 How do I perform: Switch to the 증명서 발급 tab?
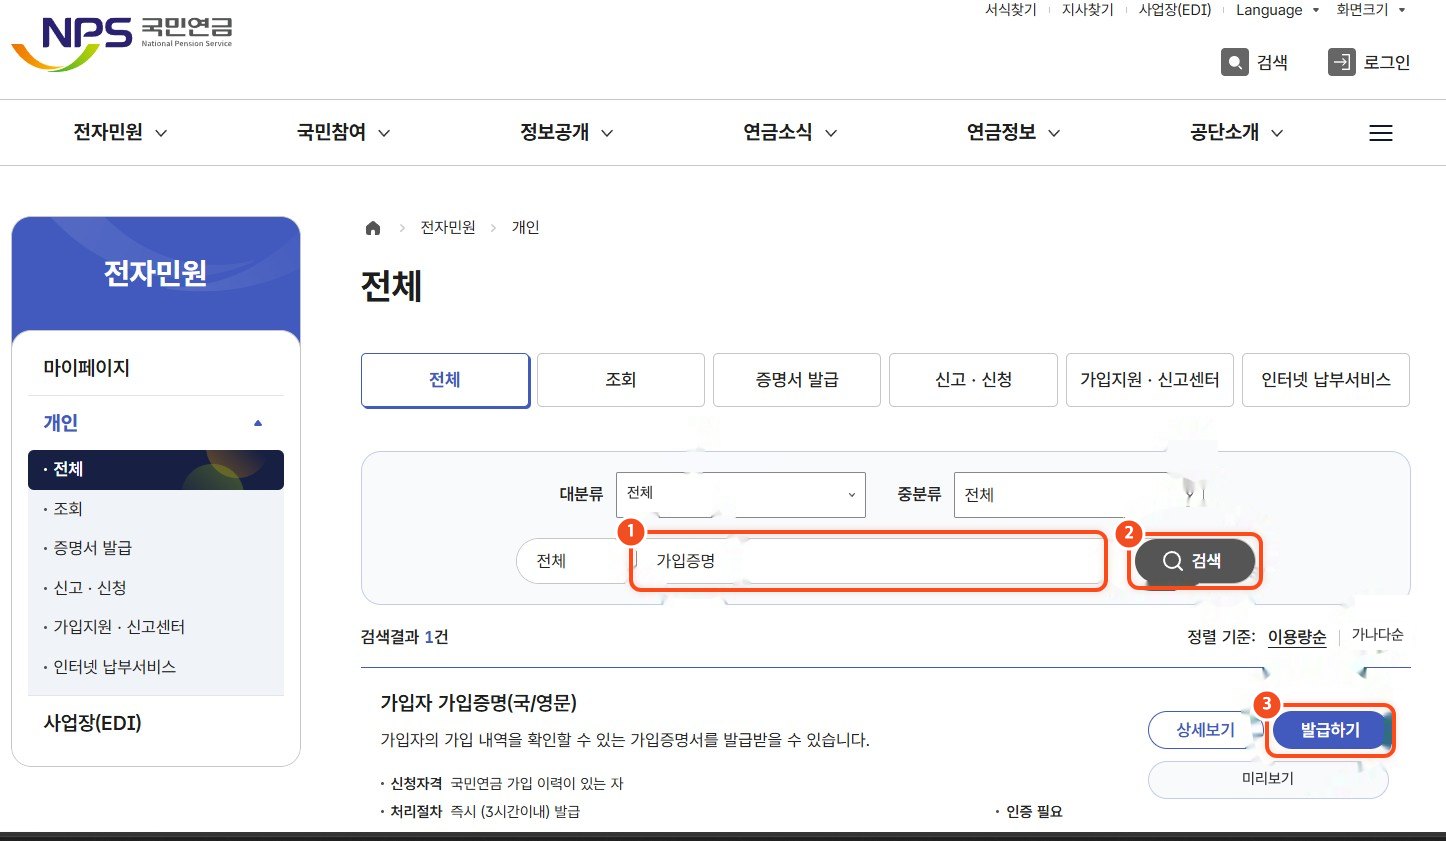[797, 380]
